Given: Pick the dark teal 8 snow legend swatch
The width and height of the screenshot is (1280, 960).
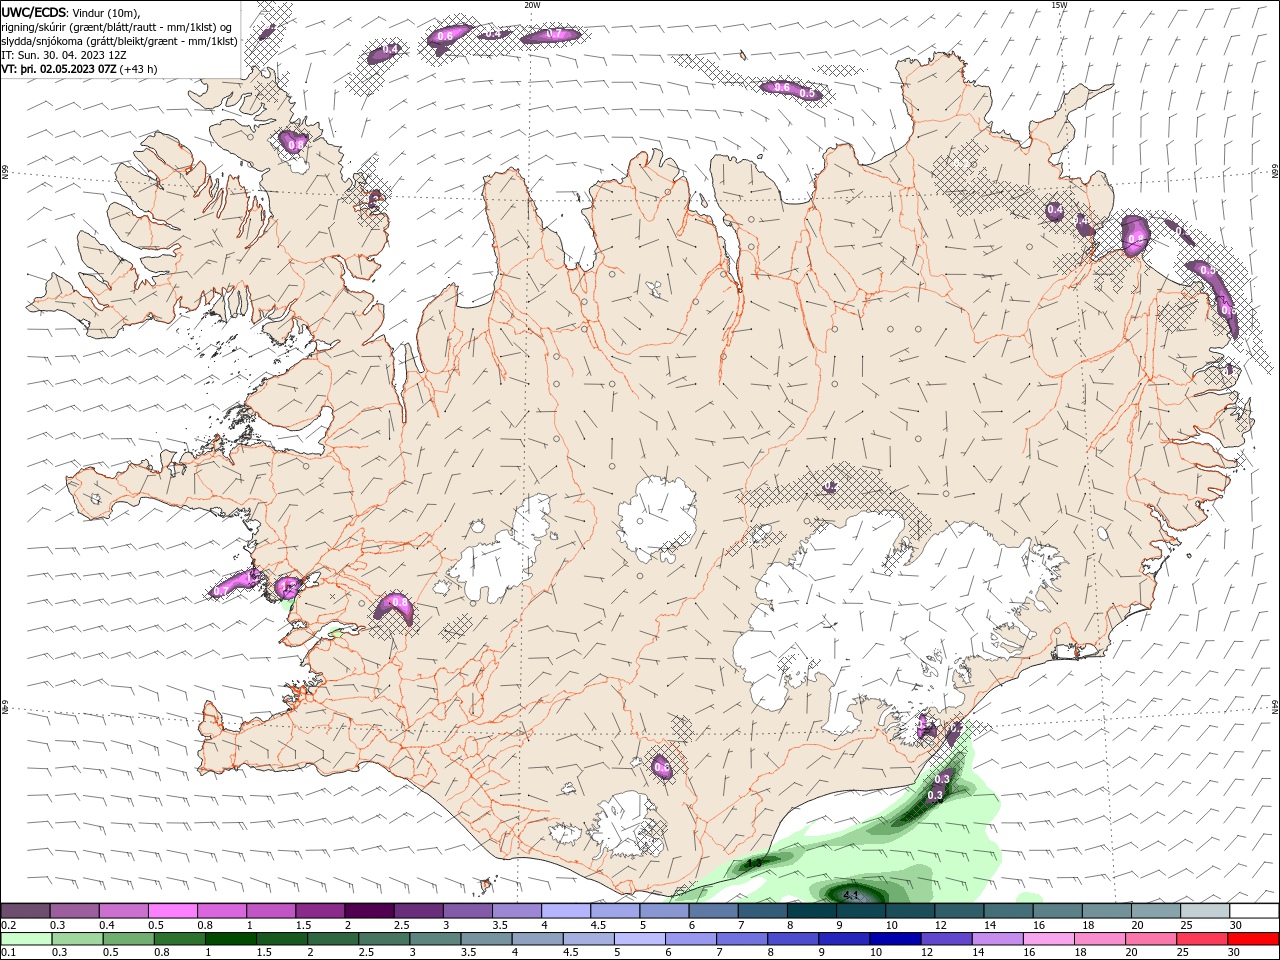Looking at the screenshot, I should coord(812,911).
